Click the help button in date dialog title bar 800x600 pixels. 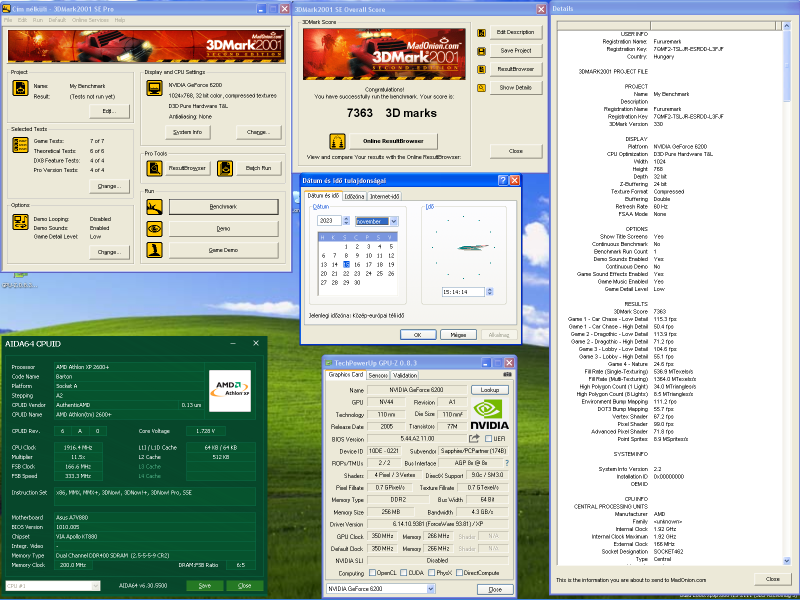point(503,180)
